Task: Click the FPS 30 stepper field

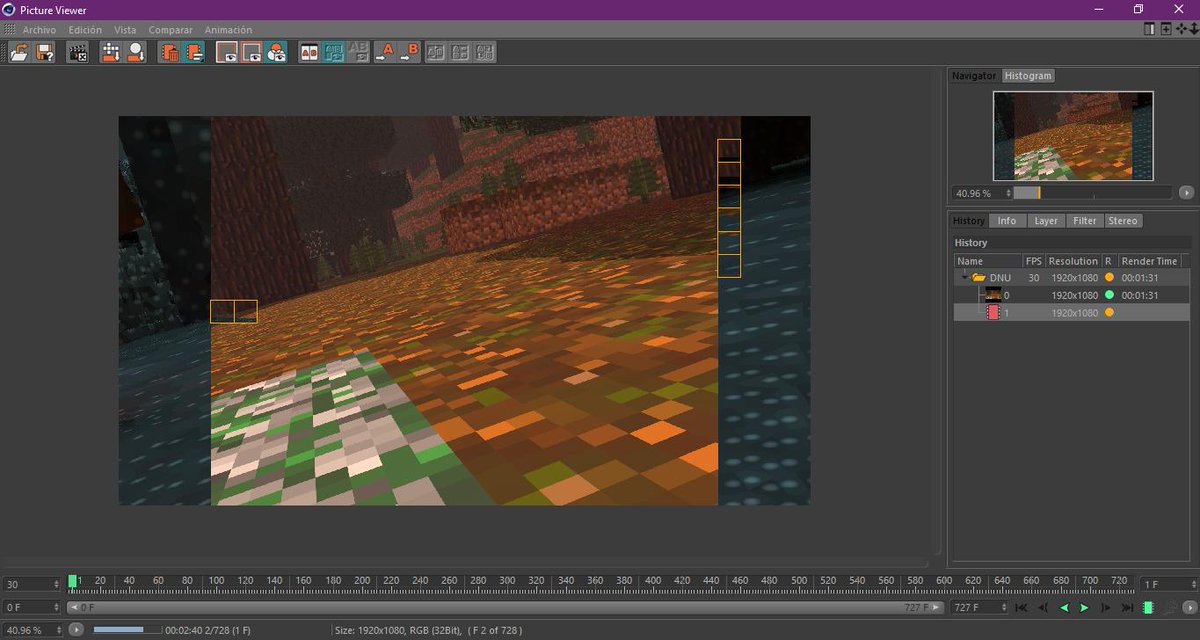Action: pos(31,584)
